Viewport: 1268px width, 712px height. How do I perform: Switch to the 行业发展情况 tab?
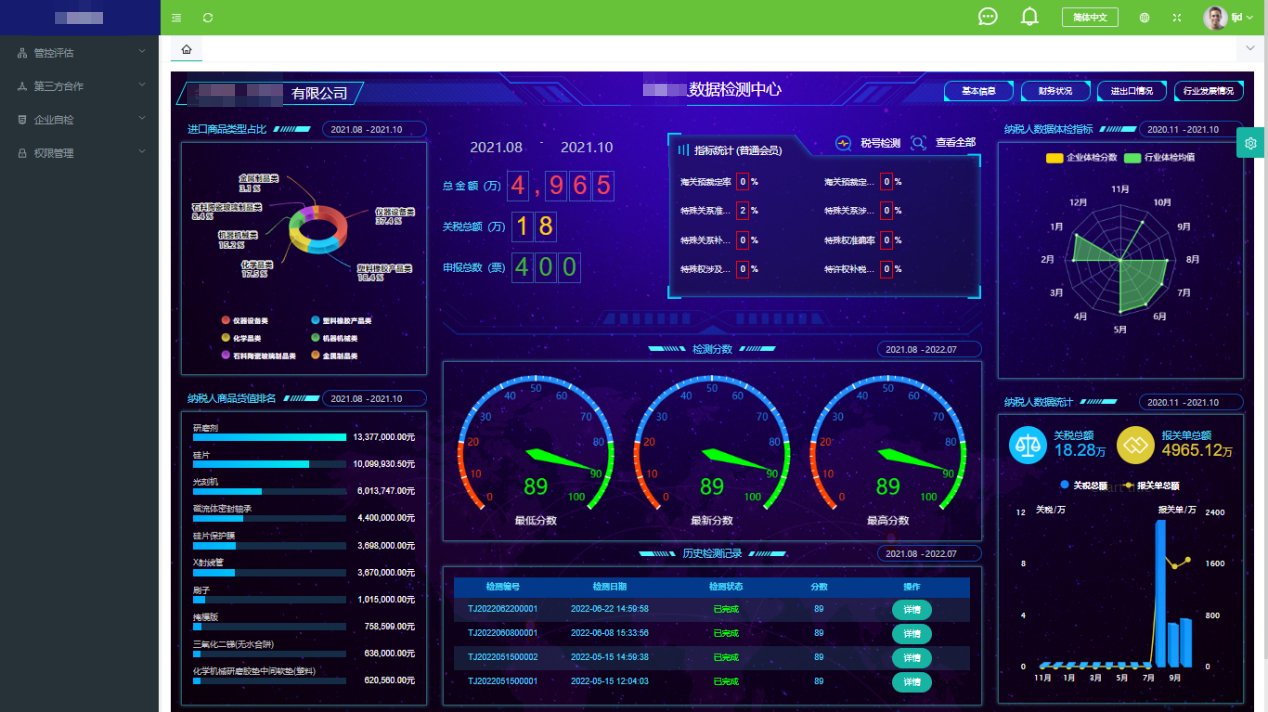[x=1209, y=91]
